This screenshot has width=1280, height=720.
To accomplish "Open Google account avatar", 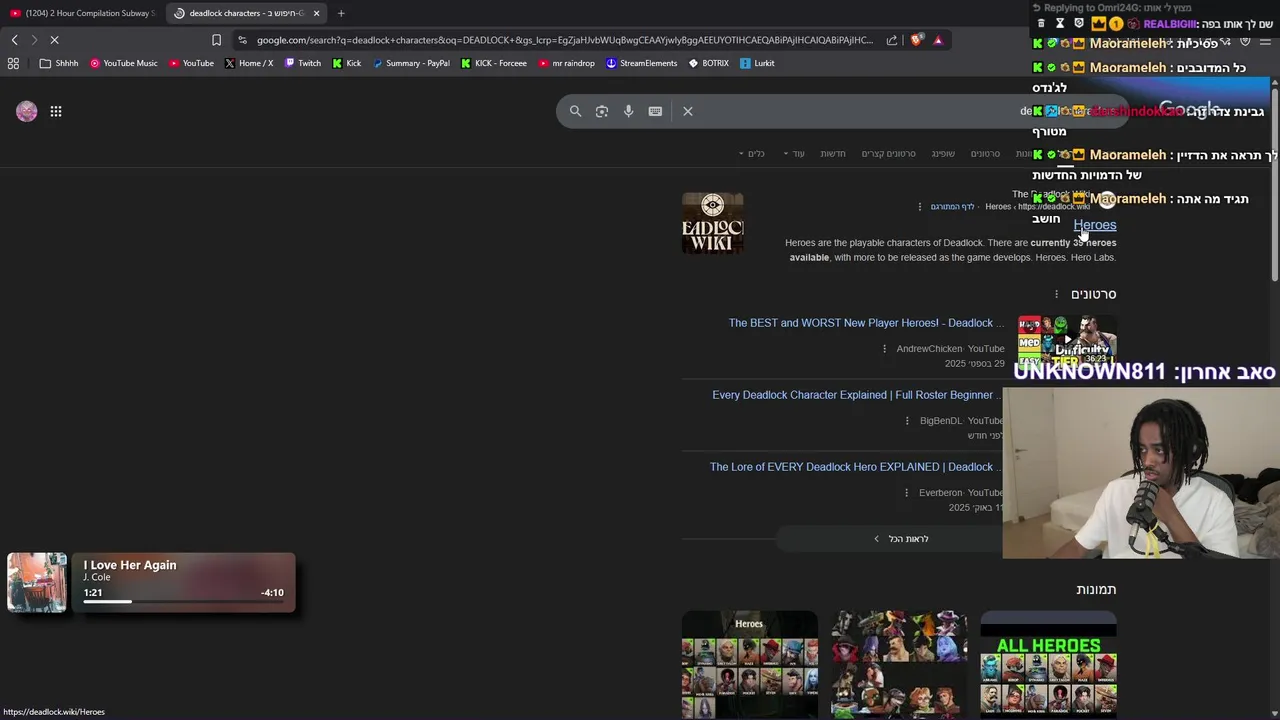I will pyautogui.click(x=27, y=111).
